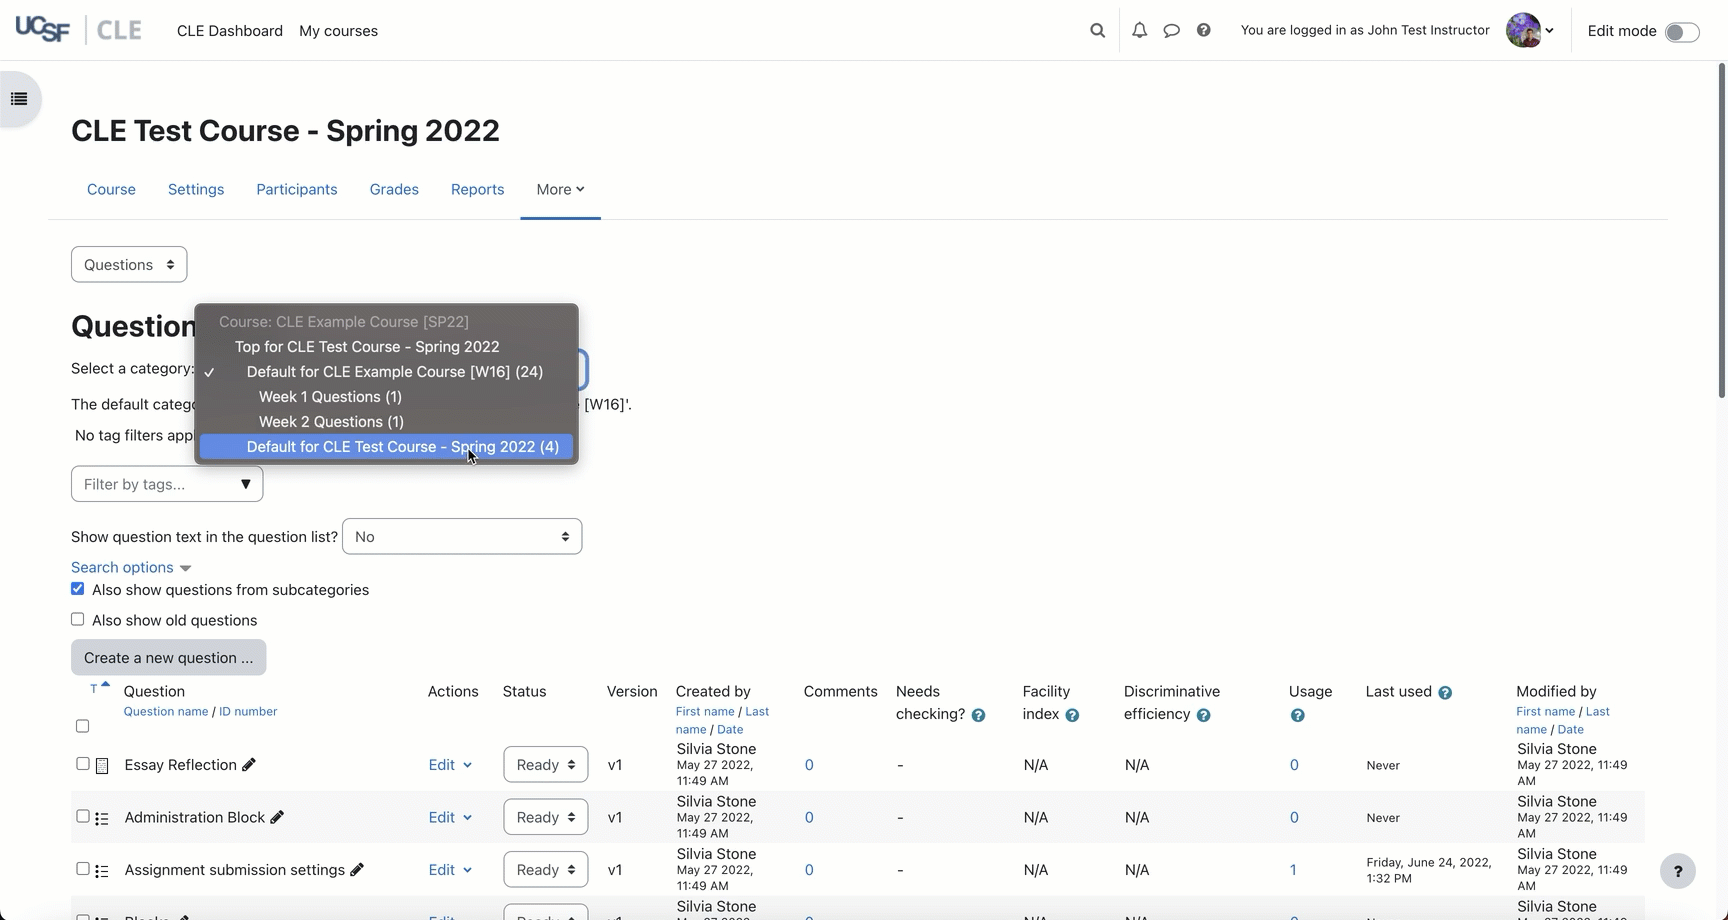The image size is (1728, 920).
Task: Open the Questions page selector dropdown
Action: (x=129, y=265)
